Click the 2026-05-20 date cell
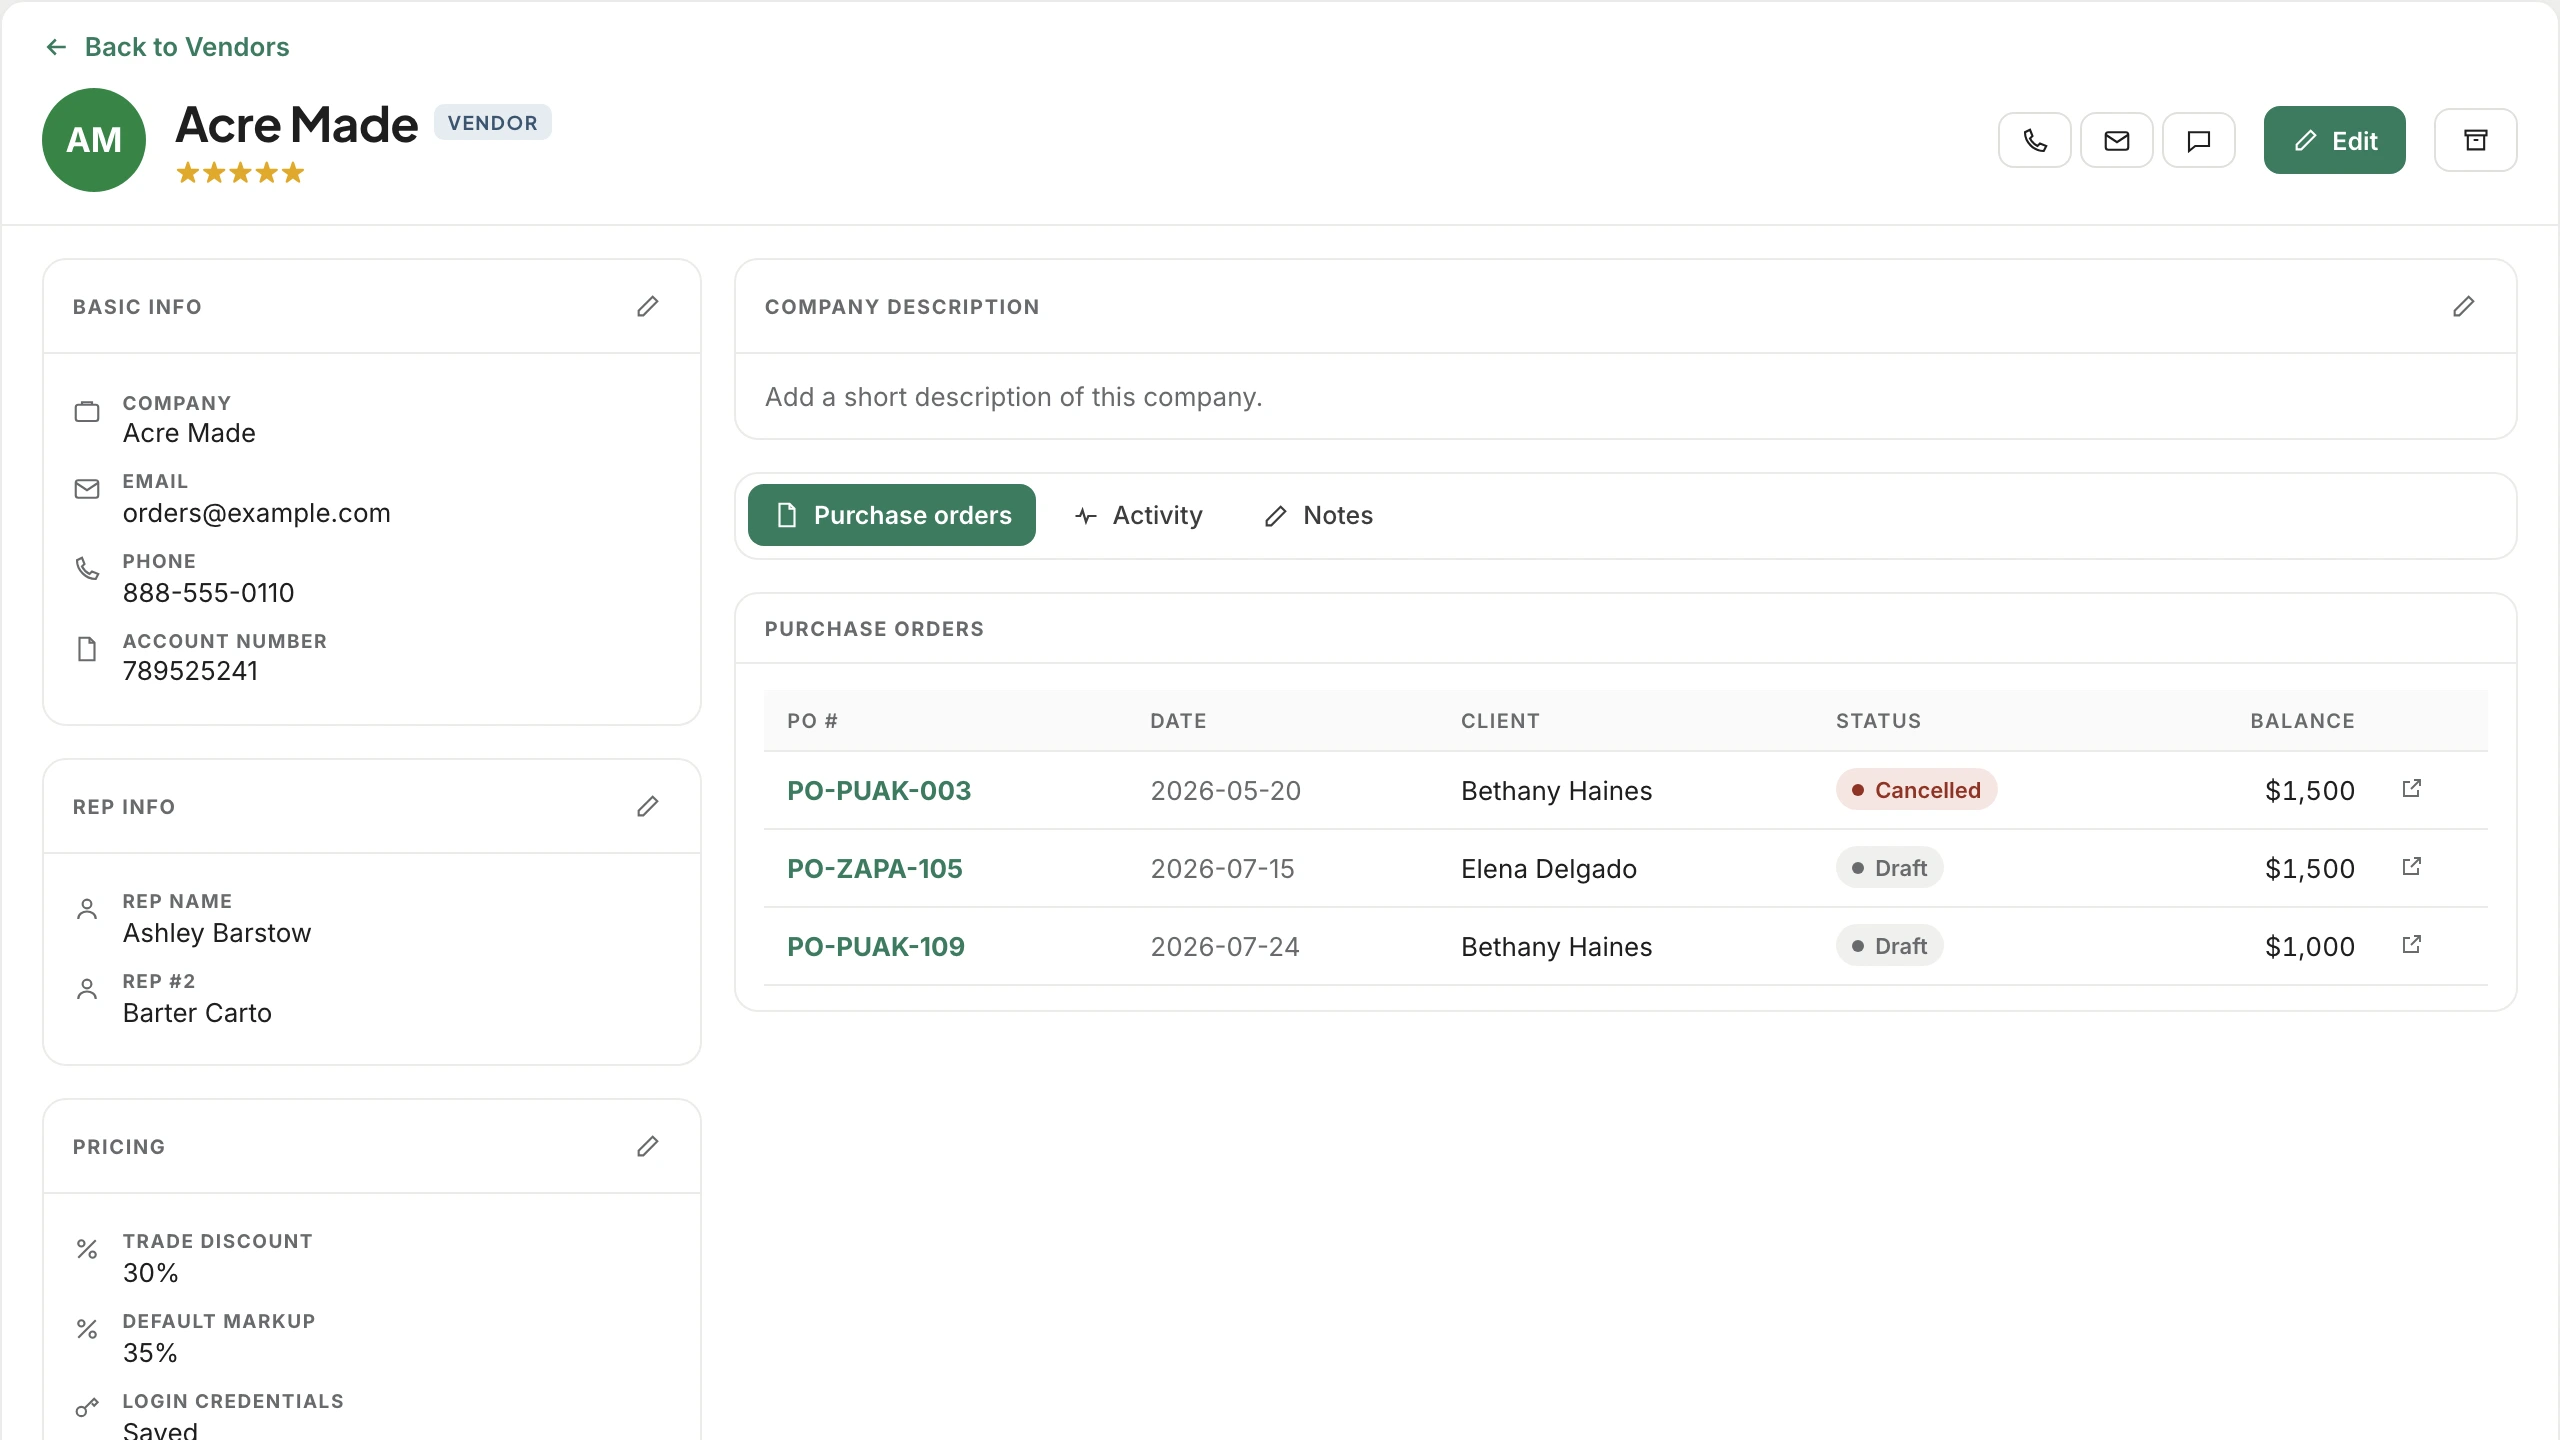2560x1440 pixels. tap(1225, 790)
